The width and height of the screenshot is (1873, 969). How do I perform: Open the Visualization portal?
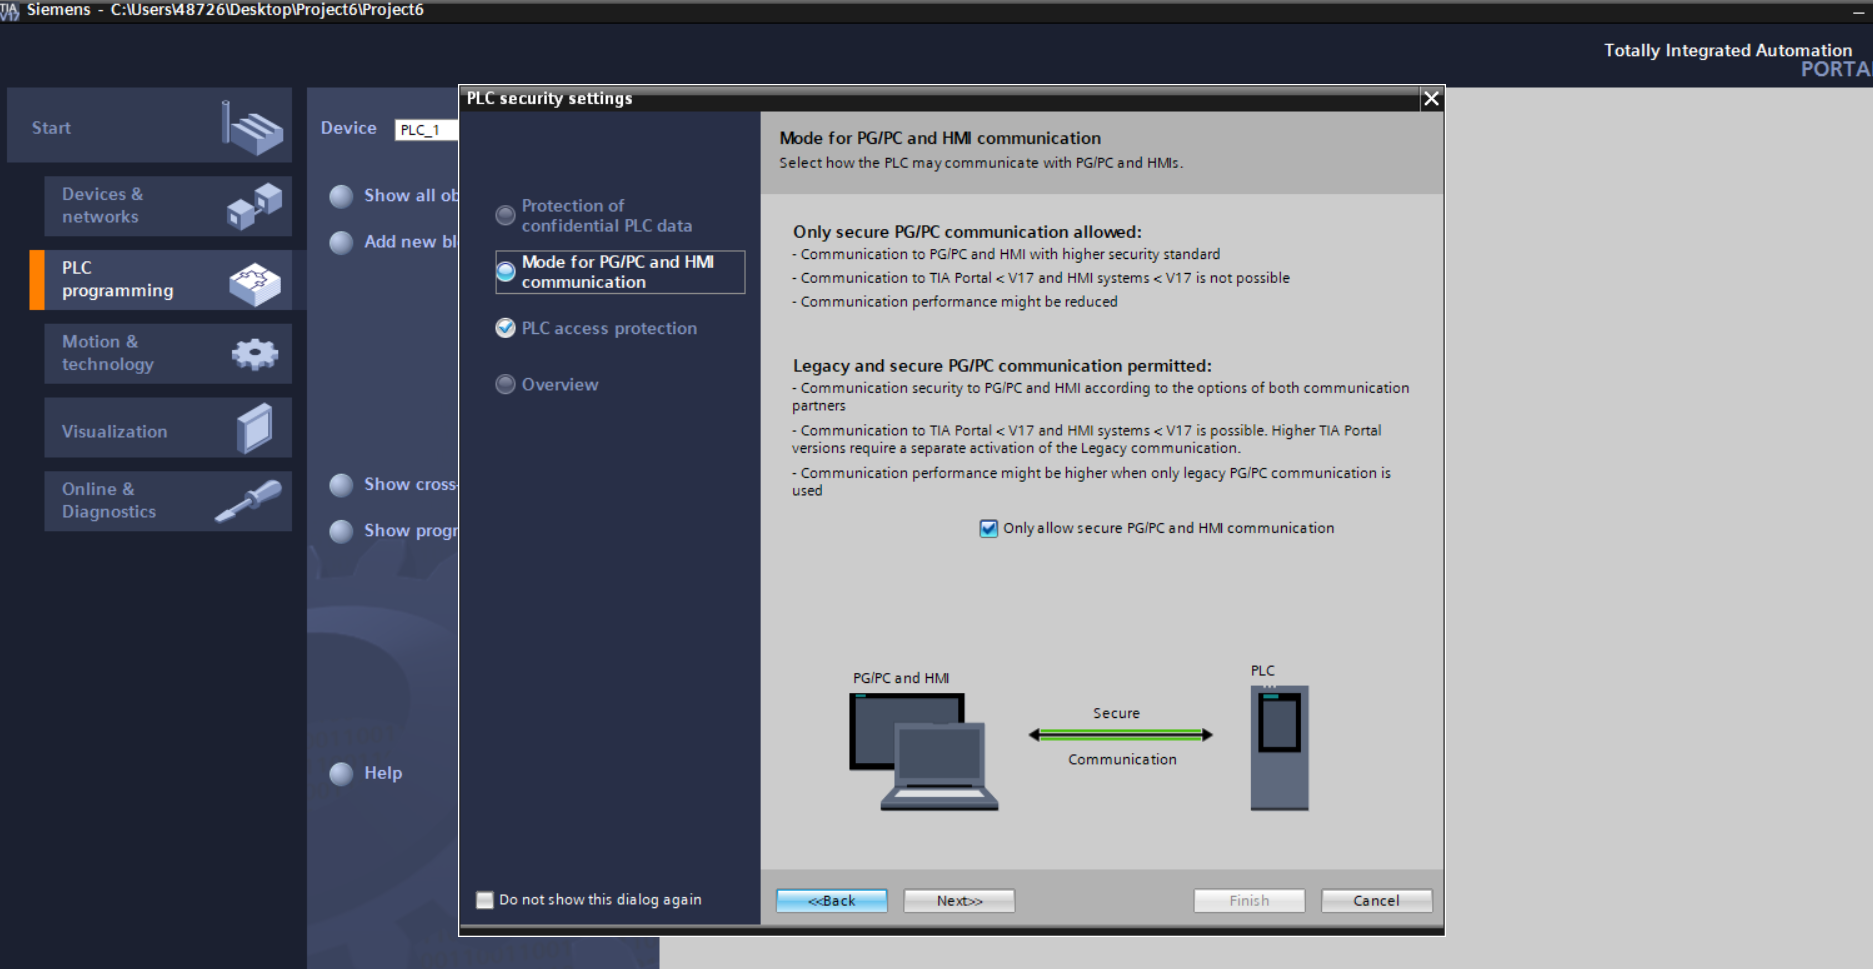click(x=168, y=428)
